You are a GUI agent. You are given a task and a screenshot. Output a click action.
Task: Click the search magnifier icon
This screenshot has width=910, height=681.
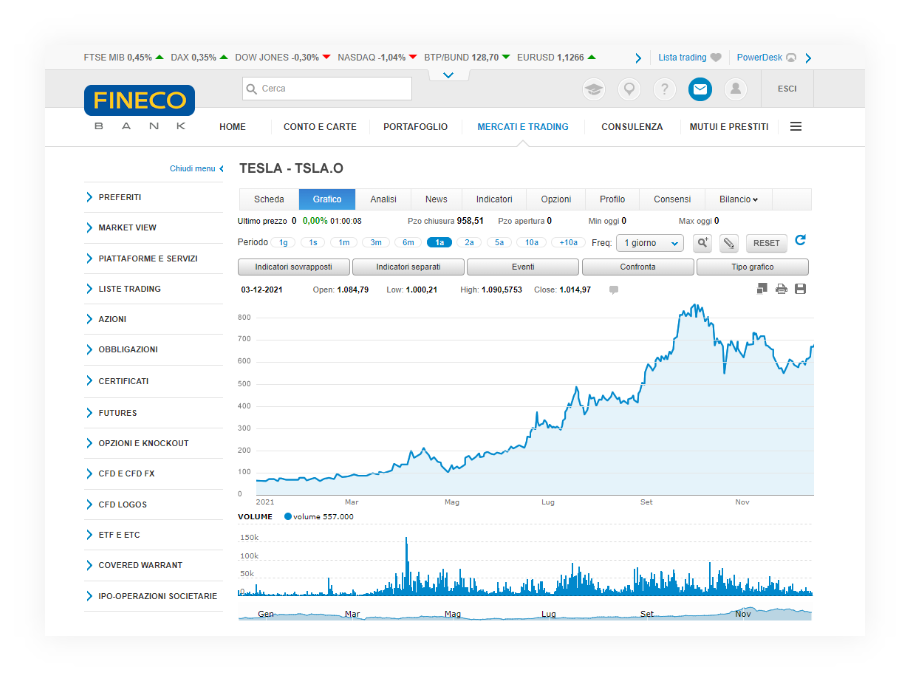click(251, 89)
